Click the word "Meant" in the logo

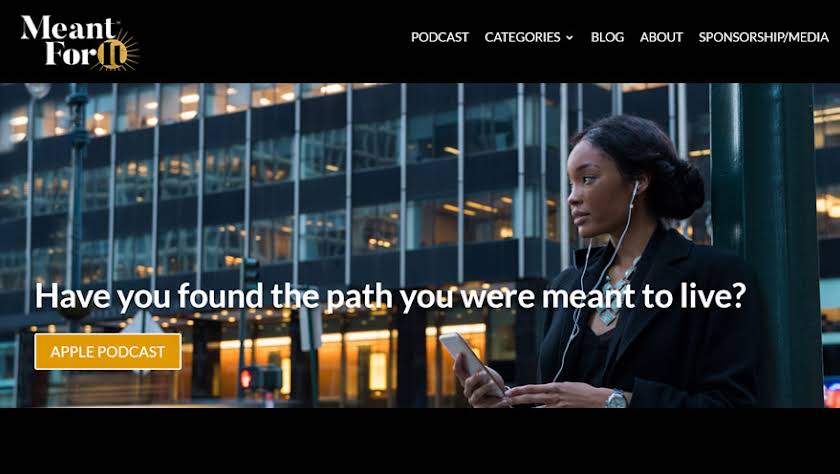(x=69, y=28)
